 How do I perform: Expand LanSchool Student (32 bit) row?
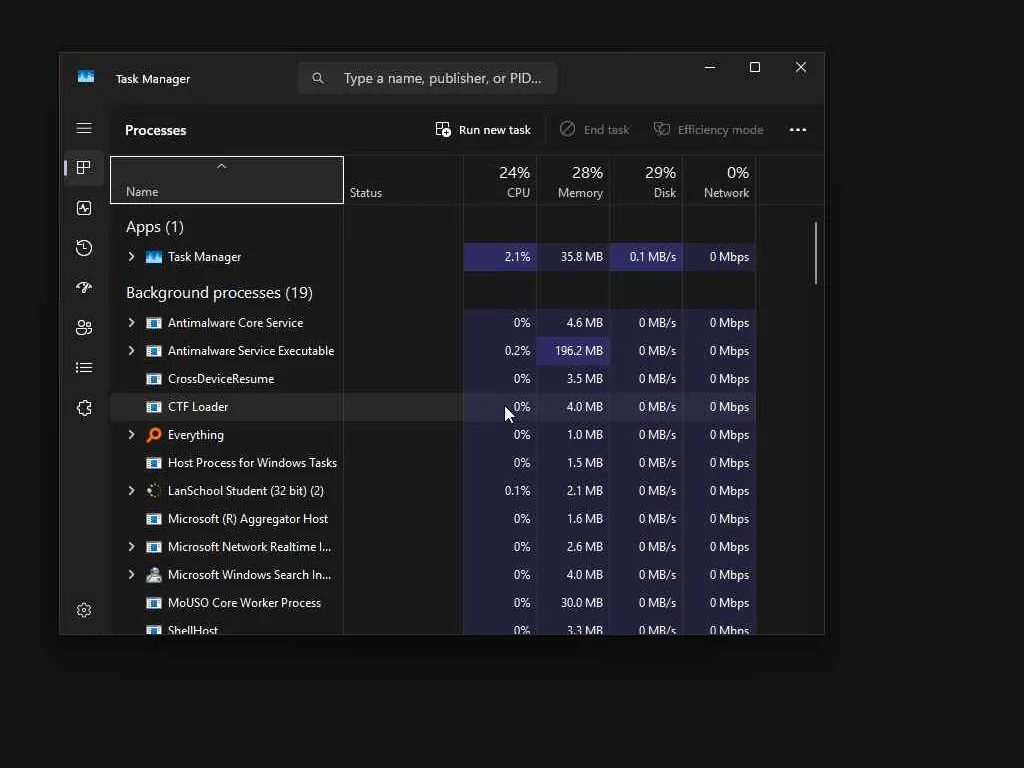point(131,490)
